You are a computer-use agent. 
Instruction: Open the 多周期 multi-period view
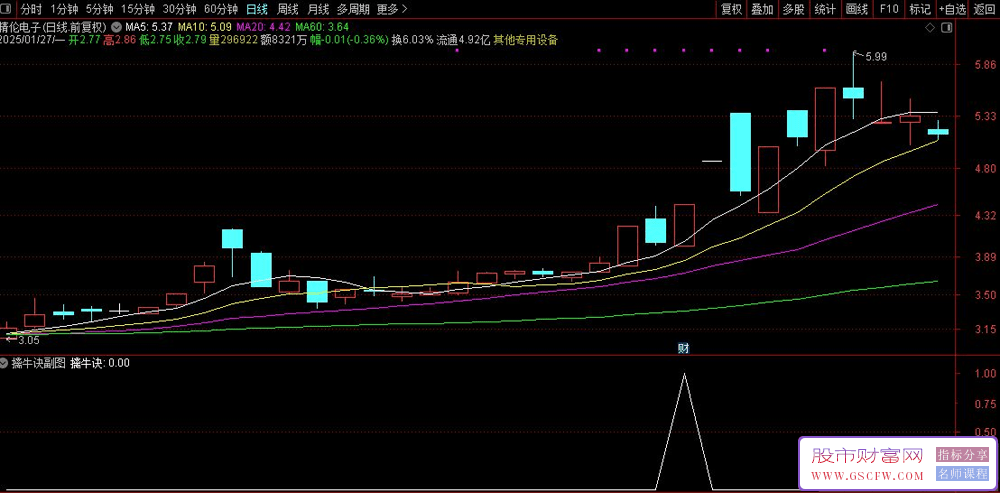pos(352,9)
